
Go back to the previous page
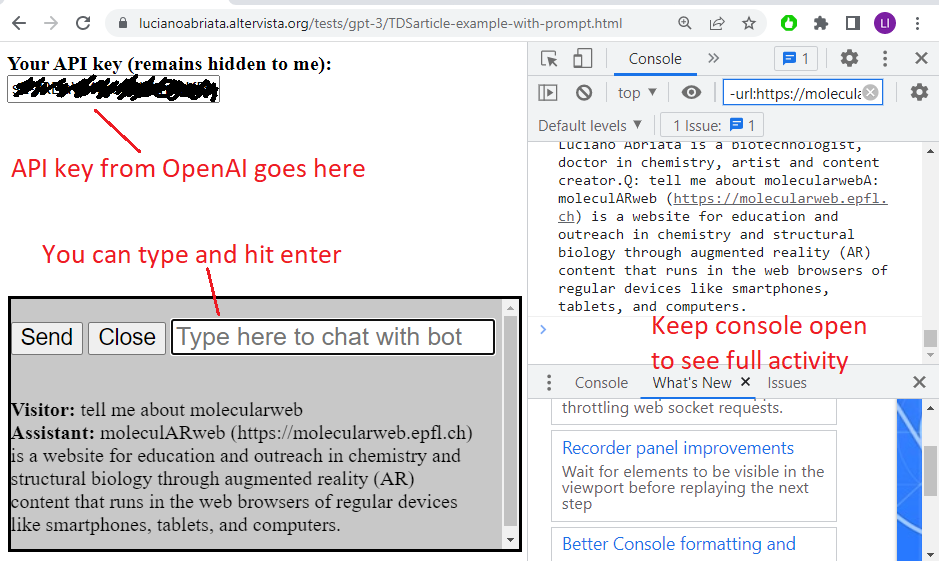[19, 23]
